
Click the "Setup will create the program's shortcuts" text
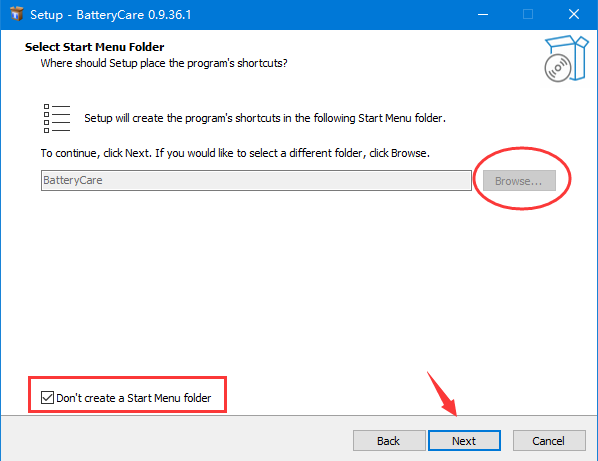pyautogui.click(x=265, y=118)
